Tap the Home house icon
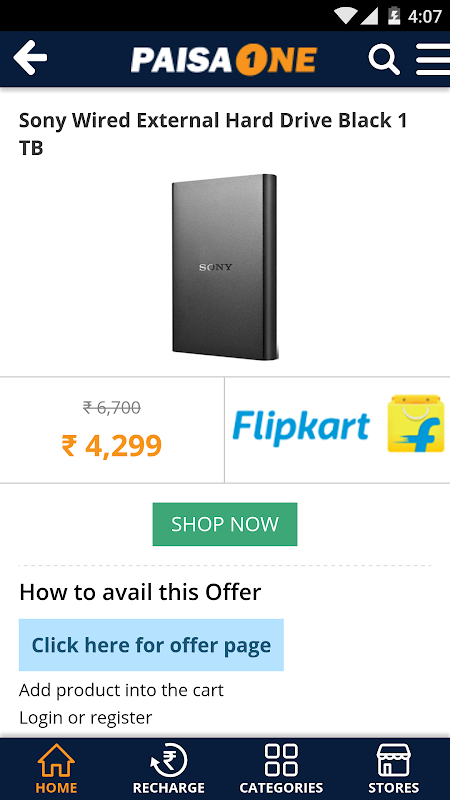This screenshot has width=450, height=800. (56, 760)
